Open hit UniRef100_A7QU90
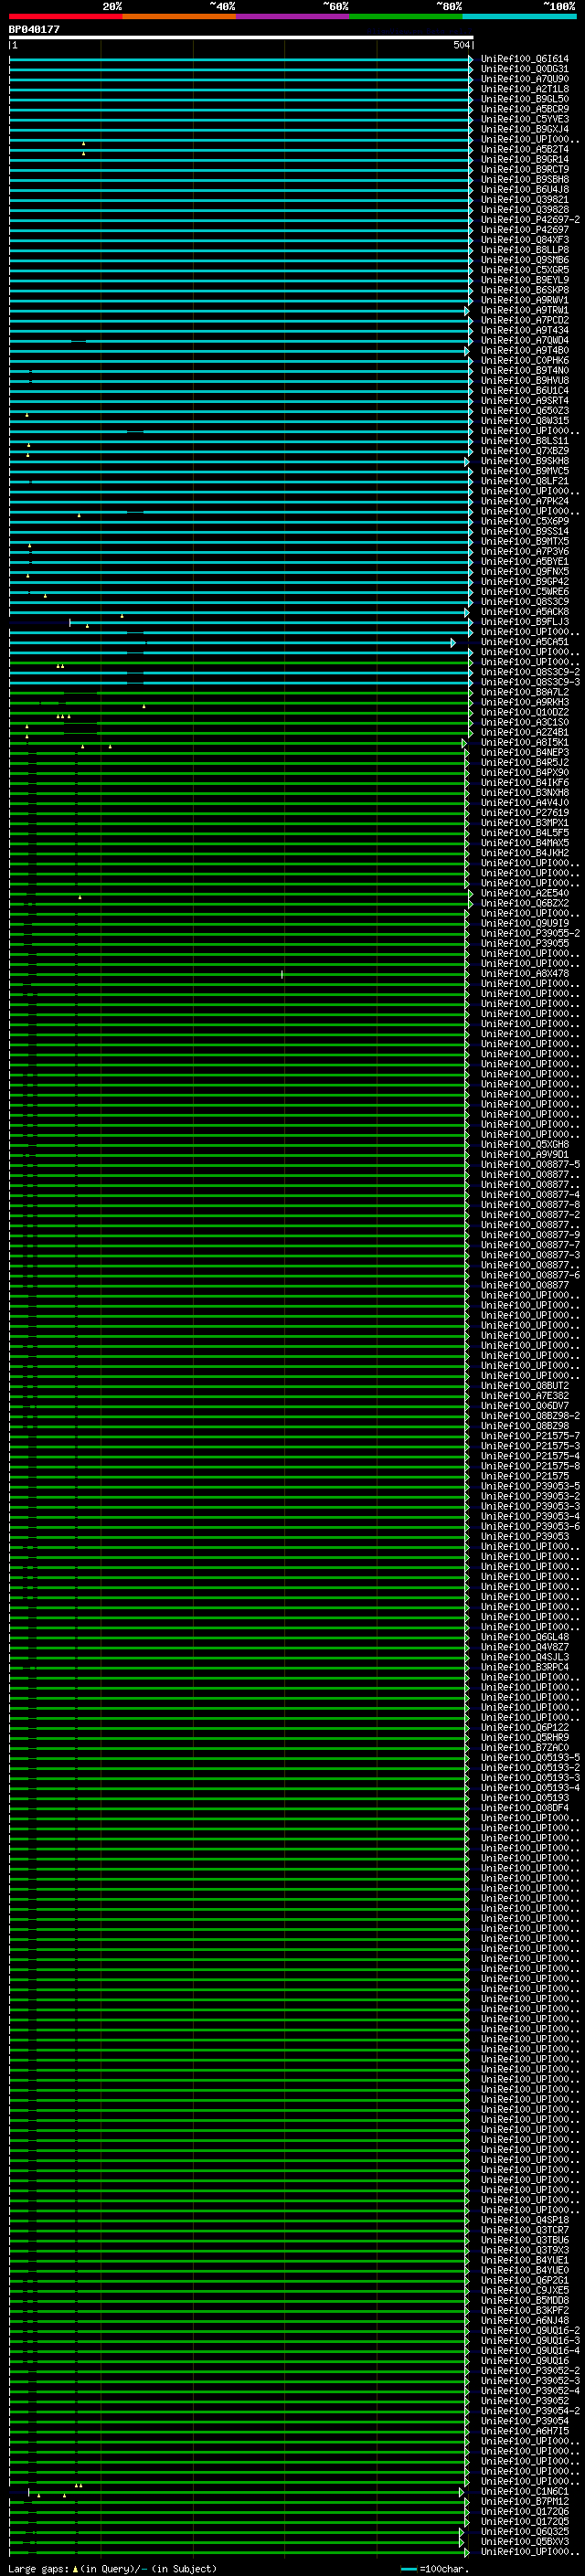This screenshot has height=2576, width=585. pyautogui.click(x=525, y=79)
